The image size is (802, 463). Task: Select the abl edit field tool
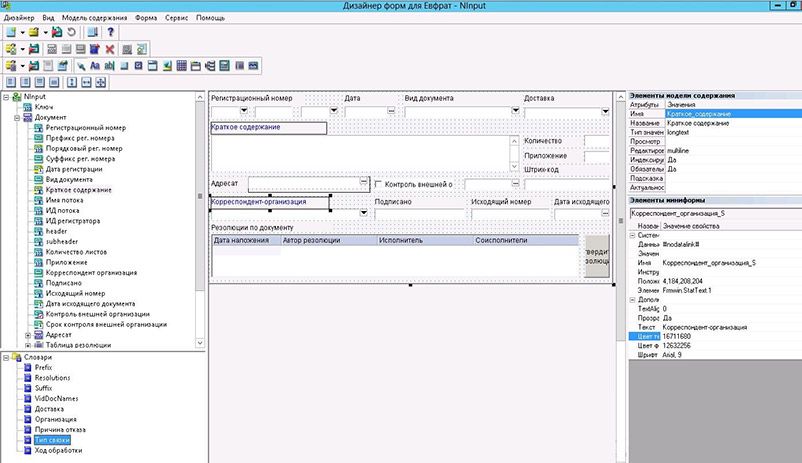click(109, 65)
